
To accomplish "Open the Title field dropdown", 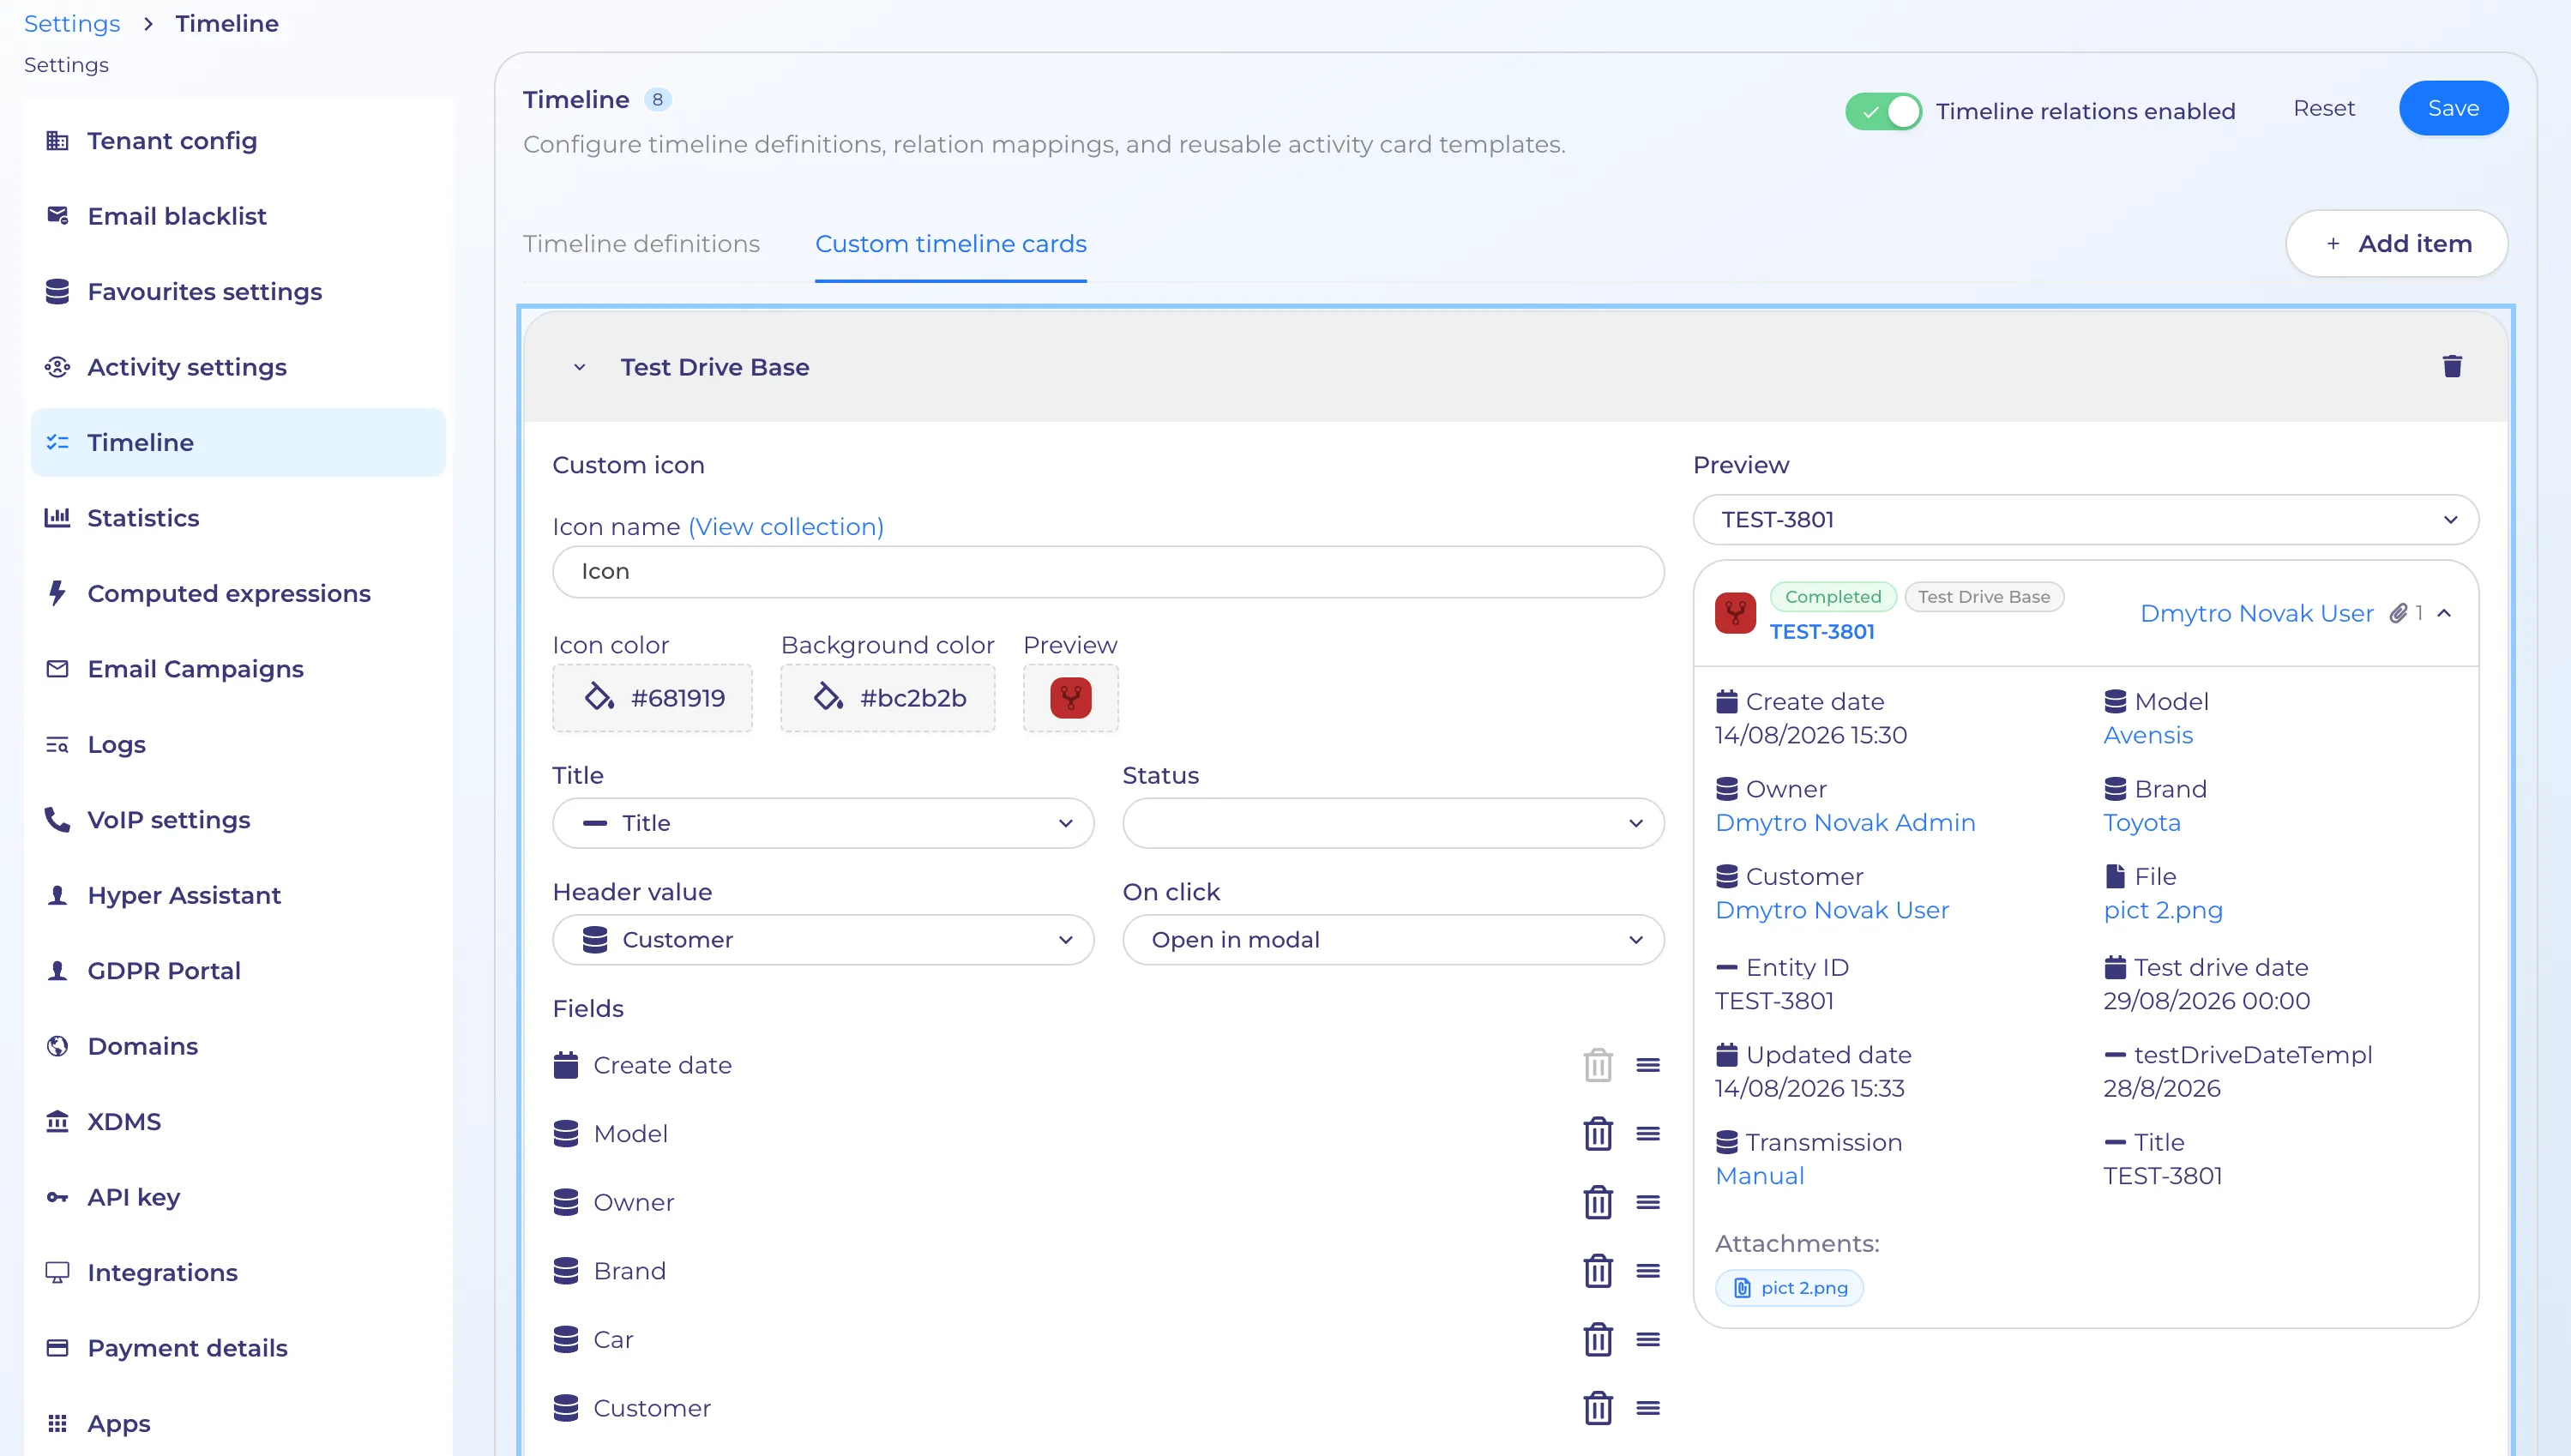I will pyautogui.click(x=823, y=823).
